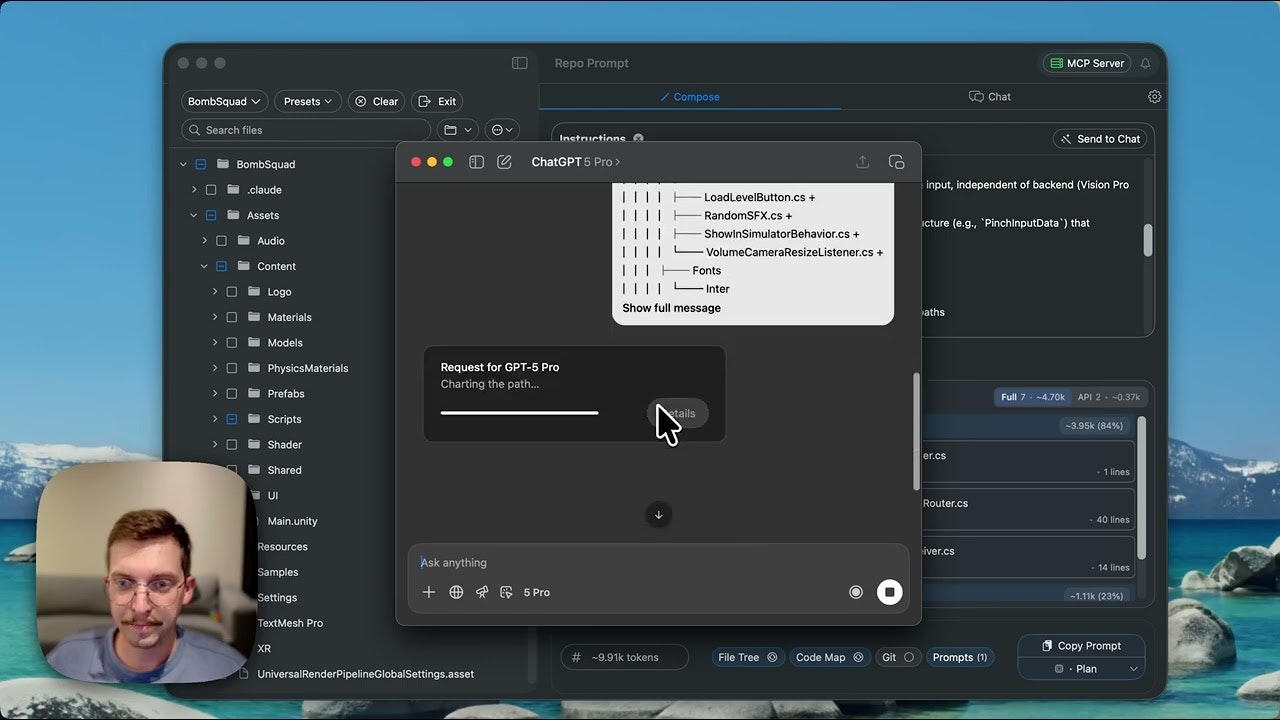Check the Scripts folder checkbox
This screenshot has height=720, width=1280.
tap(231, 419)
